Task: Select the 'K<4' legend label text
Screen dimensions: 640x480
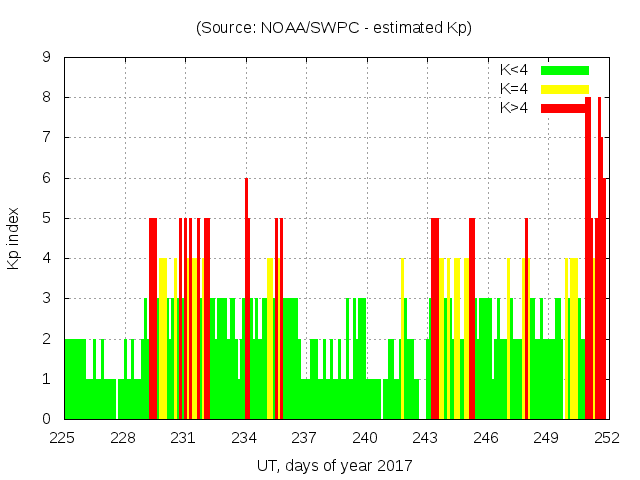Action: (514, 70)
